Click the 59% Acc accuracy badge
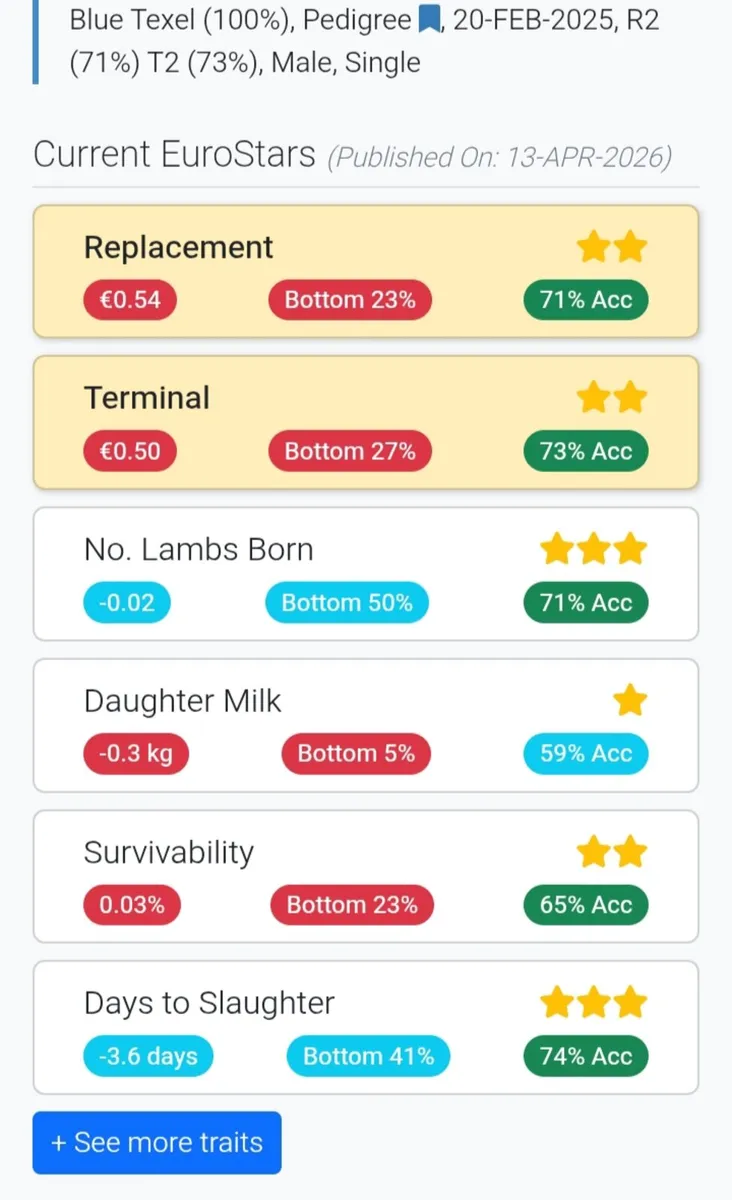This screenshot has height=1200, width=732. (586, 754)
